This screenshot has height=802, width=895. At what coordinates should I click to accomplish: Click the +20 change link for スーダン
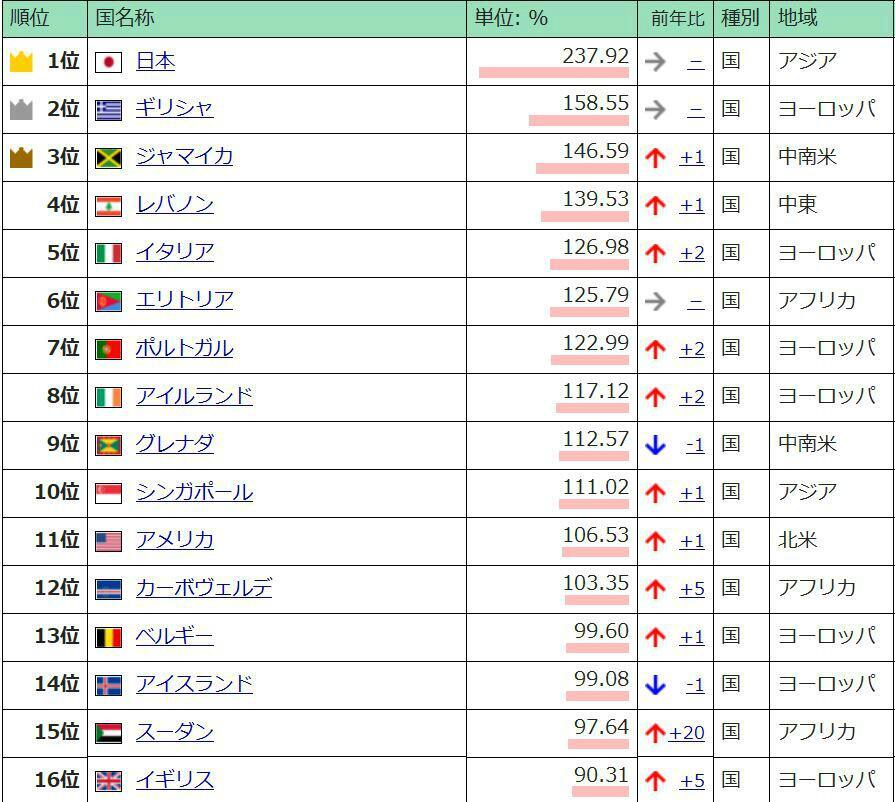(686, 733)
